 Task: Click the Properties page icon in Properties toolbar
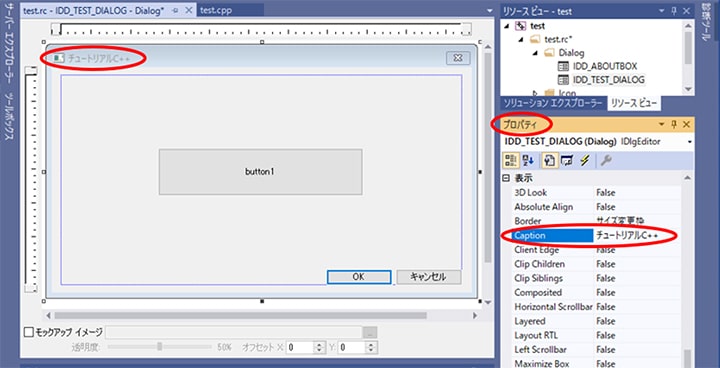[x=550, y=160]
